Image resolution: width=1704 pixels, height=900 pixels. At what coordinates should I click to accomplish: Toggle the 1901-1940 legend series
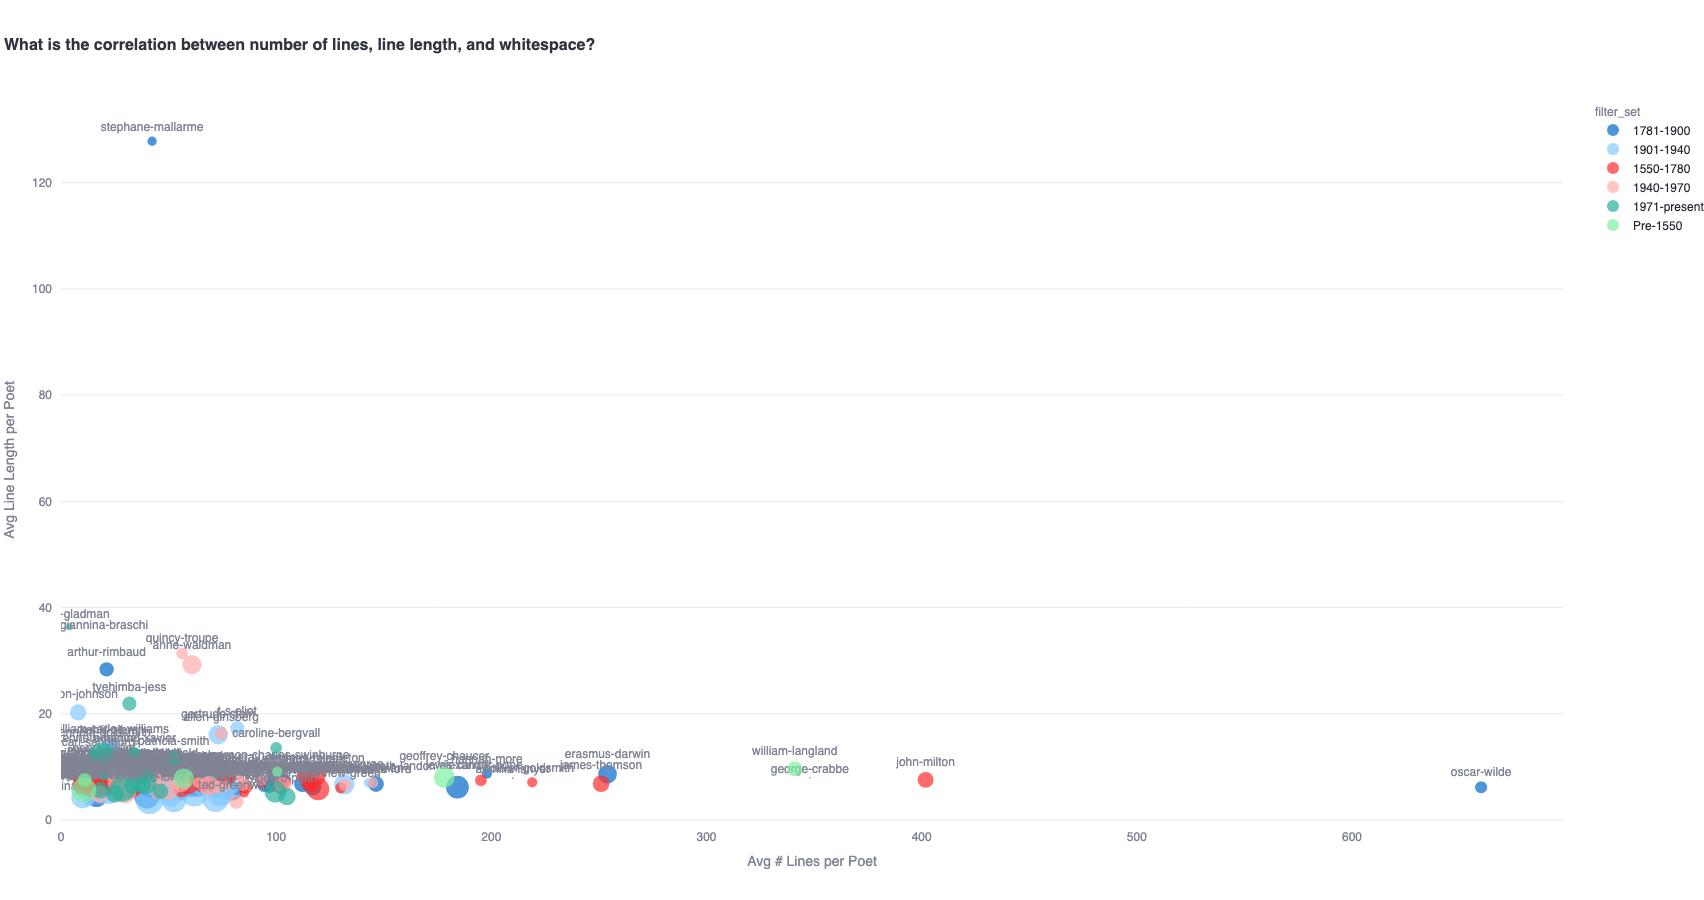(x=1648, y=150)
